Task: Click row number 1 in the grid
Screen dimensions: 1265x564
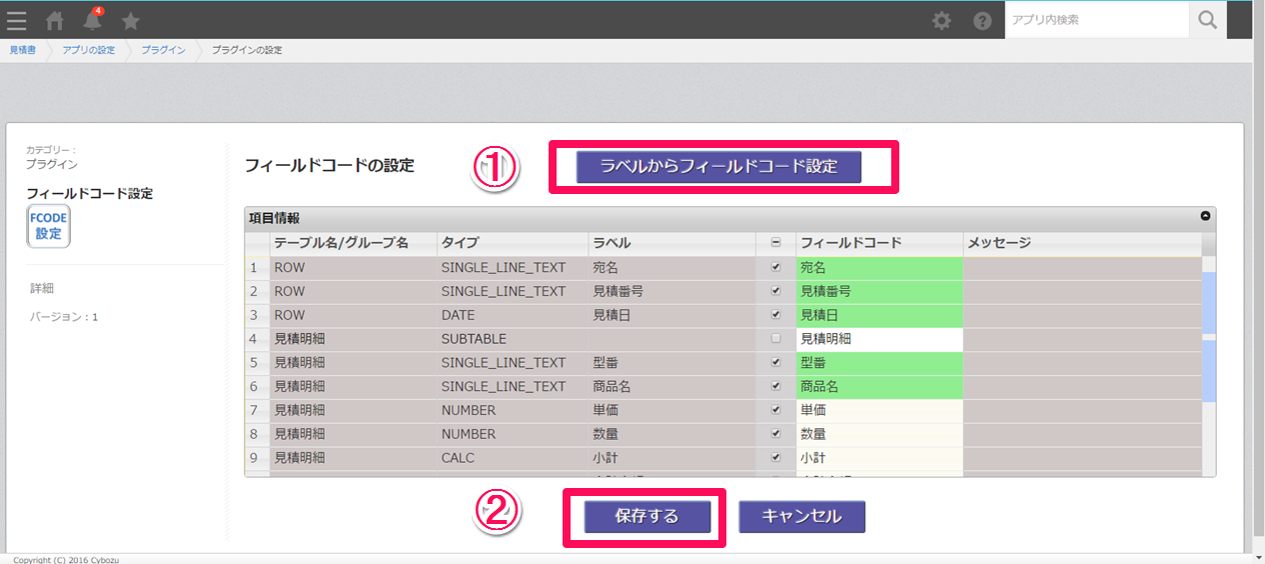Action: click(257, 268)
